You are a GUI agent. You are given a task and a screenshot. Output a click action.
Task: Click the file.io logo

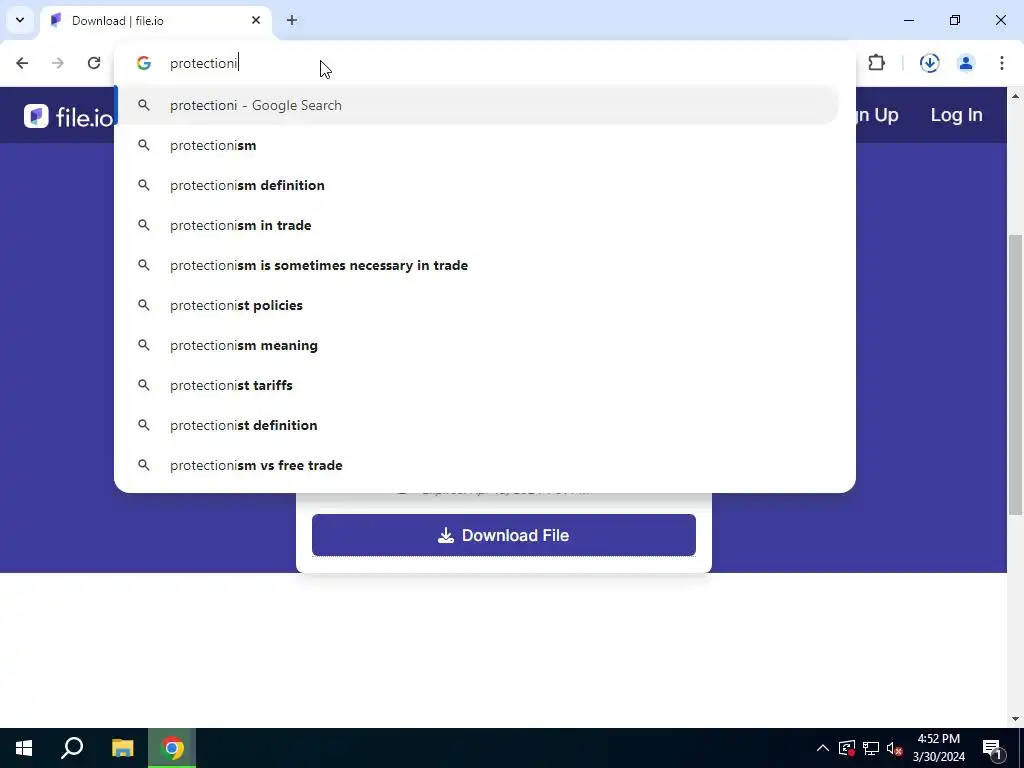[68, 116]
